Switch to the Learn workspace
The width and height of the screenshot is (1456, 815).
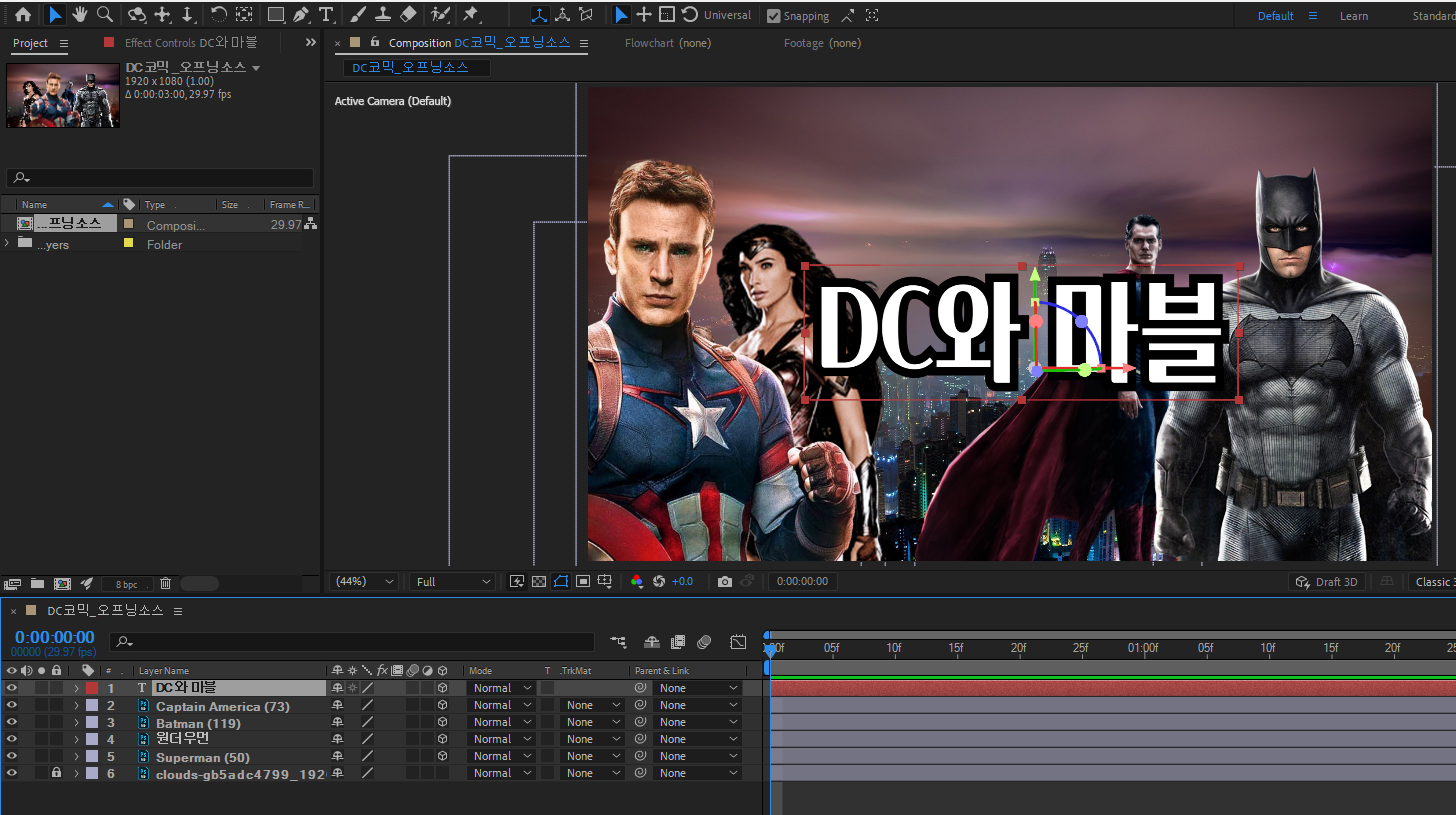1354,16
